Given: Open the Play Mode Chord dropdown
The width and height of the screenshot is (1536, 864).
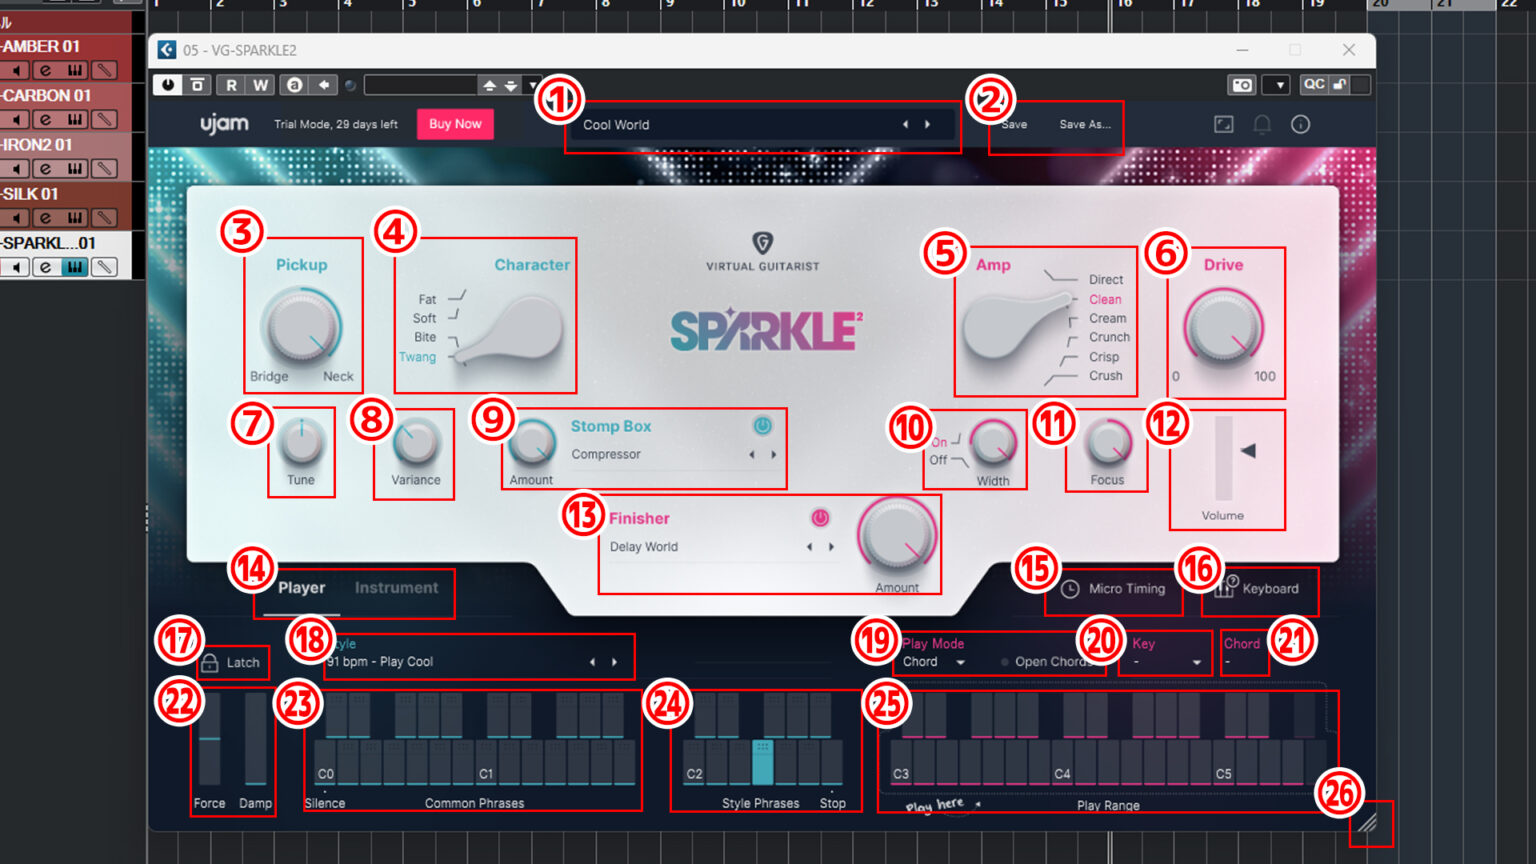Looking at the screenshot, I should [933, 661].
